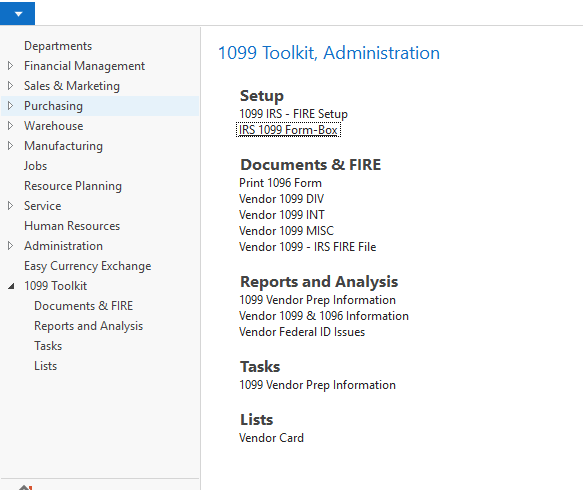This screenshot has width=583, height=490.
Task: Select Reports and Analysis in sidebar
Action: (x=88, y=326)
